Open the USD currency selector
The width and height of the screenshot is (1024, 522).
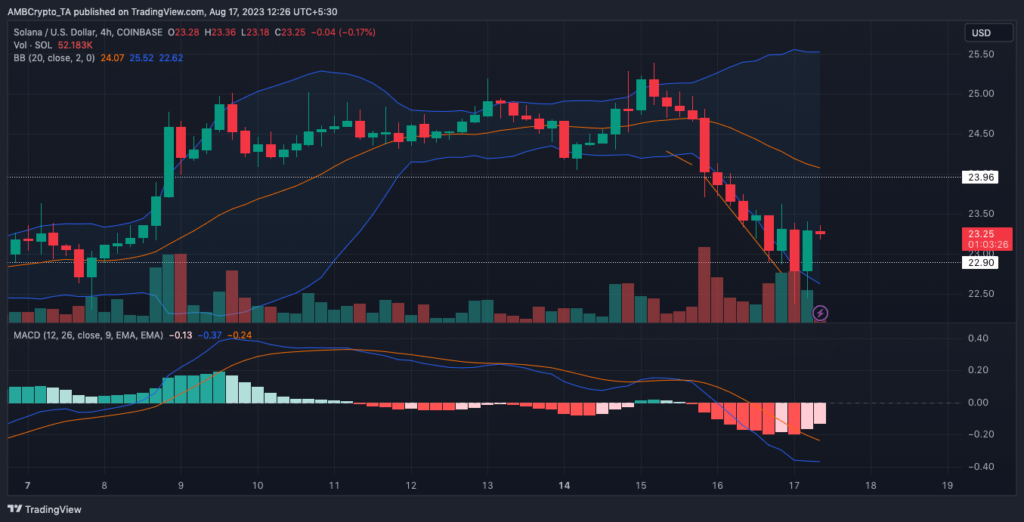pos(981,33)
